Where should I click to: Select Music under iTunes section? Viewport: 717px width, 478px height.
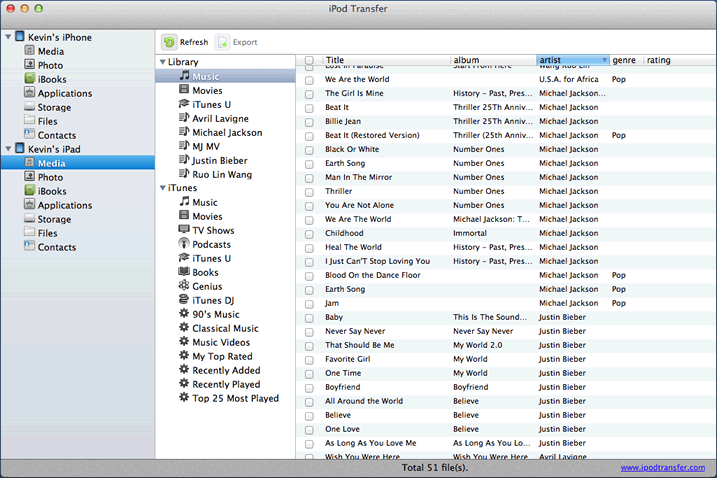(x=205, y=202)
